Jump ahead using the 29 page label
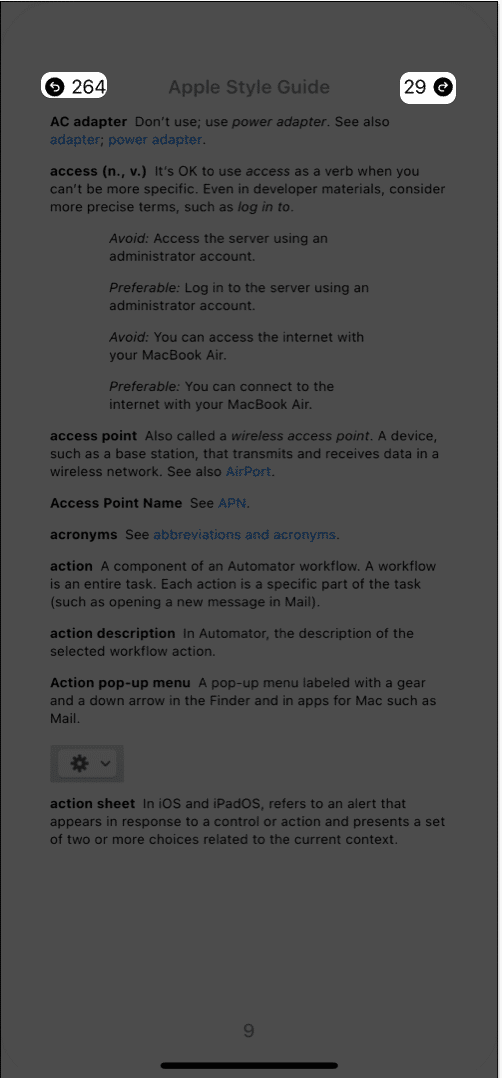 (x=415, y=87)
